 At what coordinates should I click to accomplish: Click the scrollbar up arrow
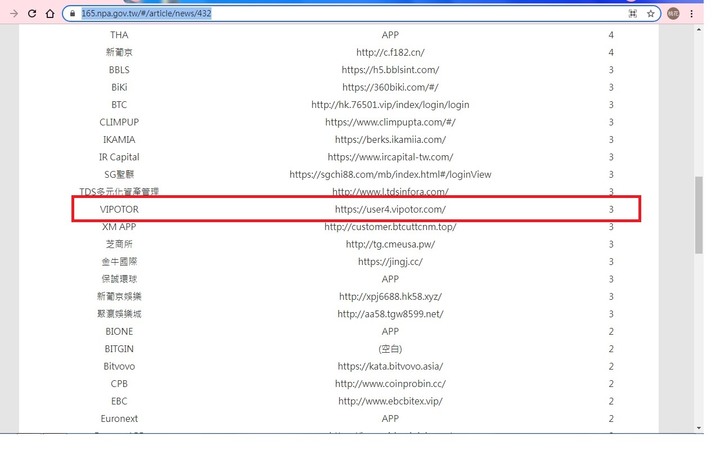(x=699, y=30)
